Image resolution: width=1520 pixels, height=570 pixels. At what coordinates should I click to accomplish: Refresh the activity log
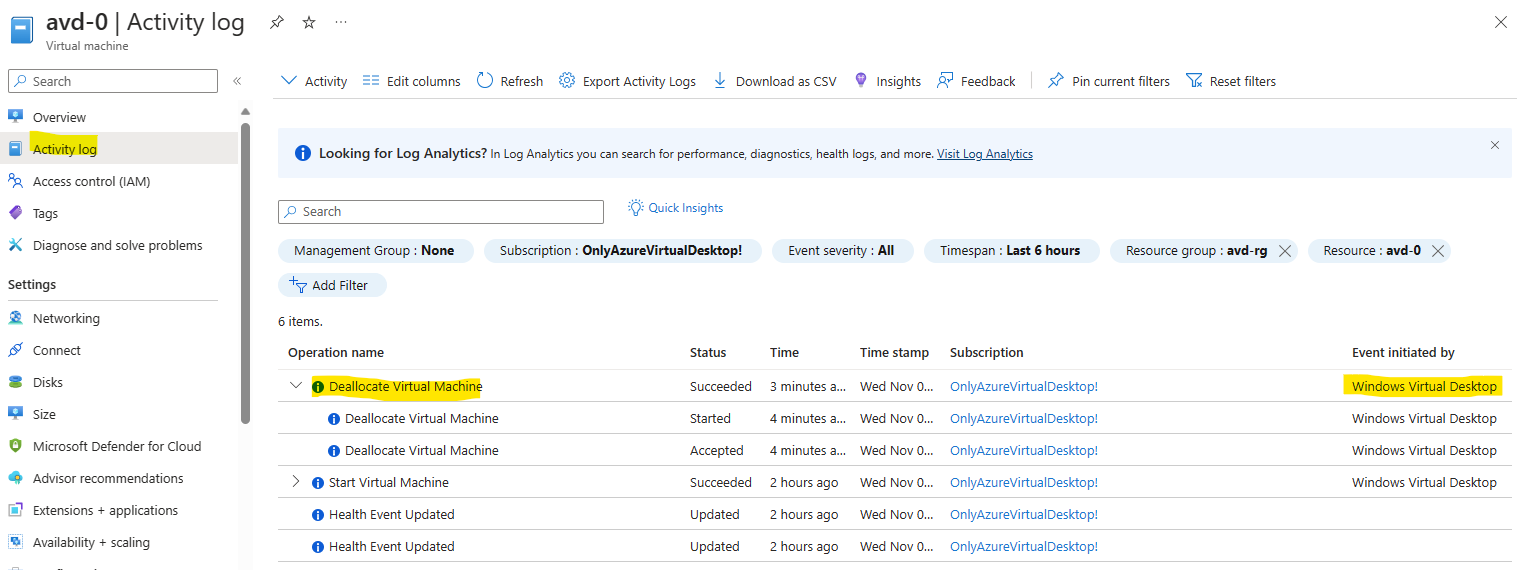tap(509, 81)
